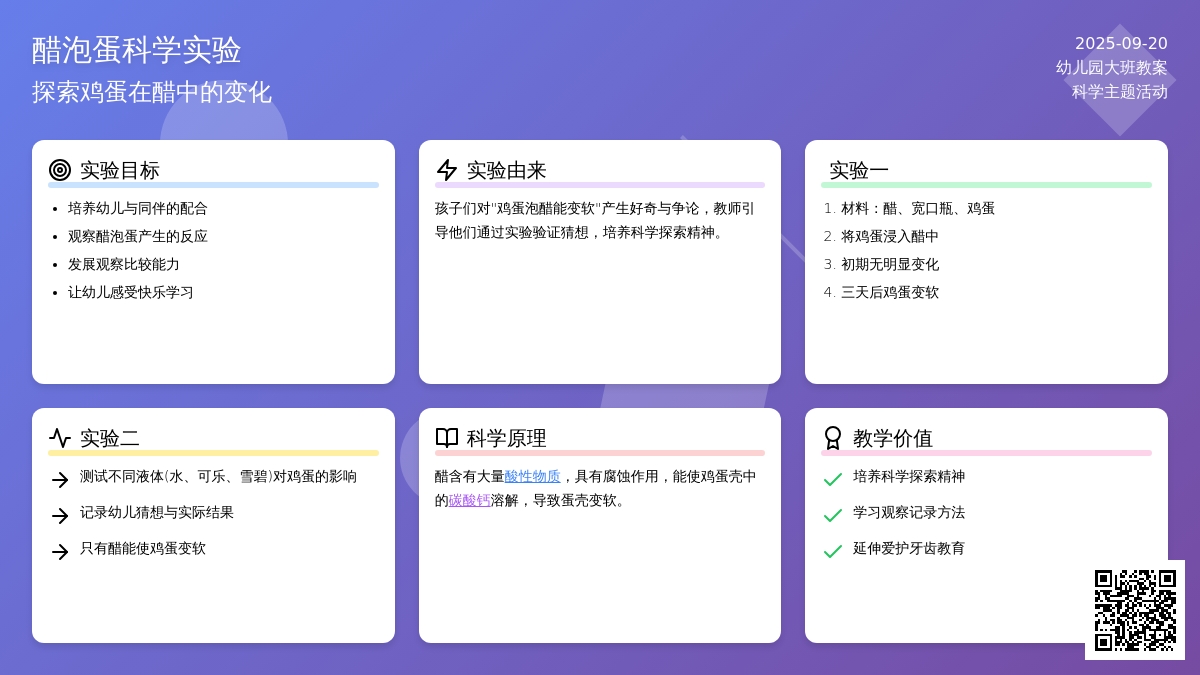Click the main title 醋泡蛋科学实验
The height and width of the screenshot is (675, 1200).
click(137, 50)
